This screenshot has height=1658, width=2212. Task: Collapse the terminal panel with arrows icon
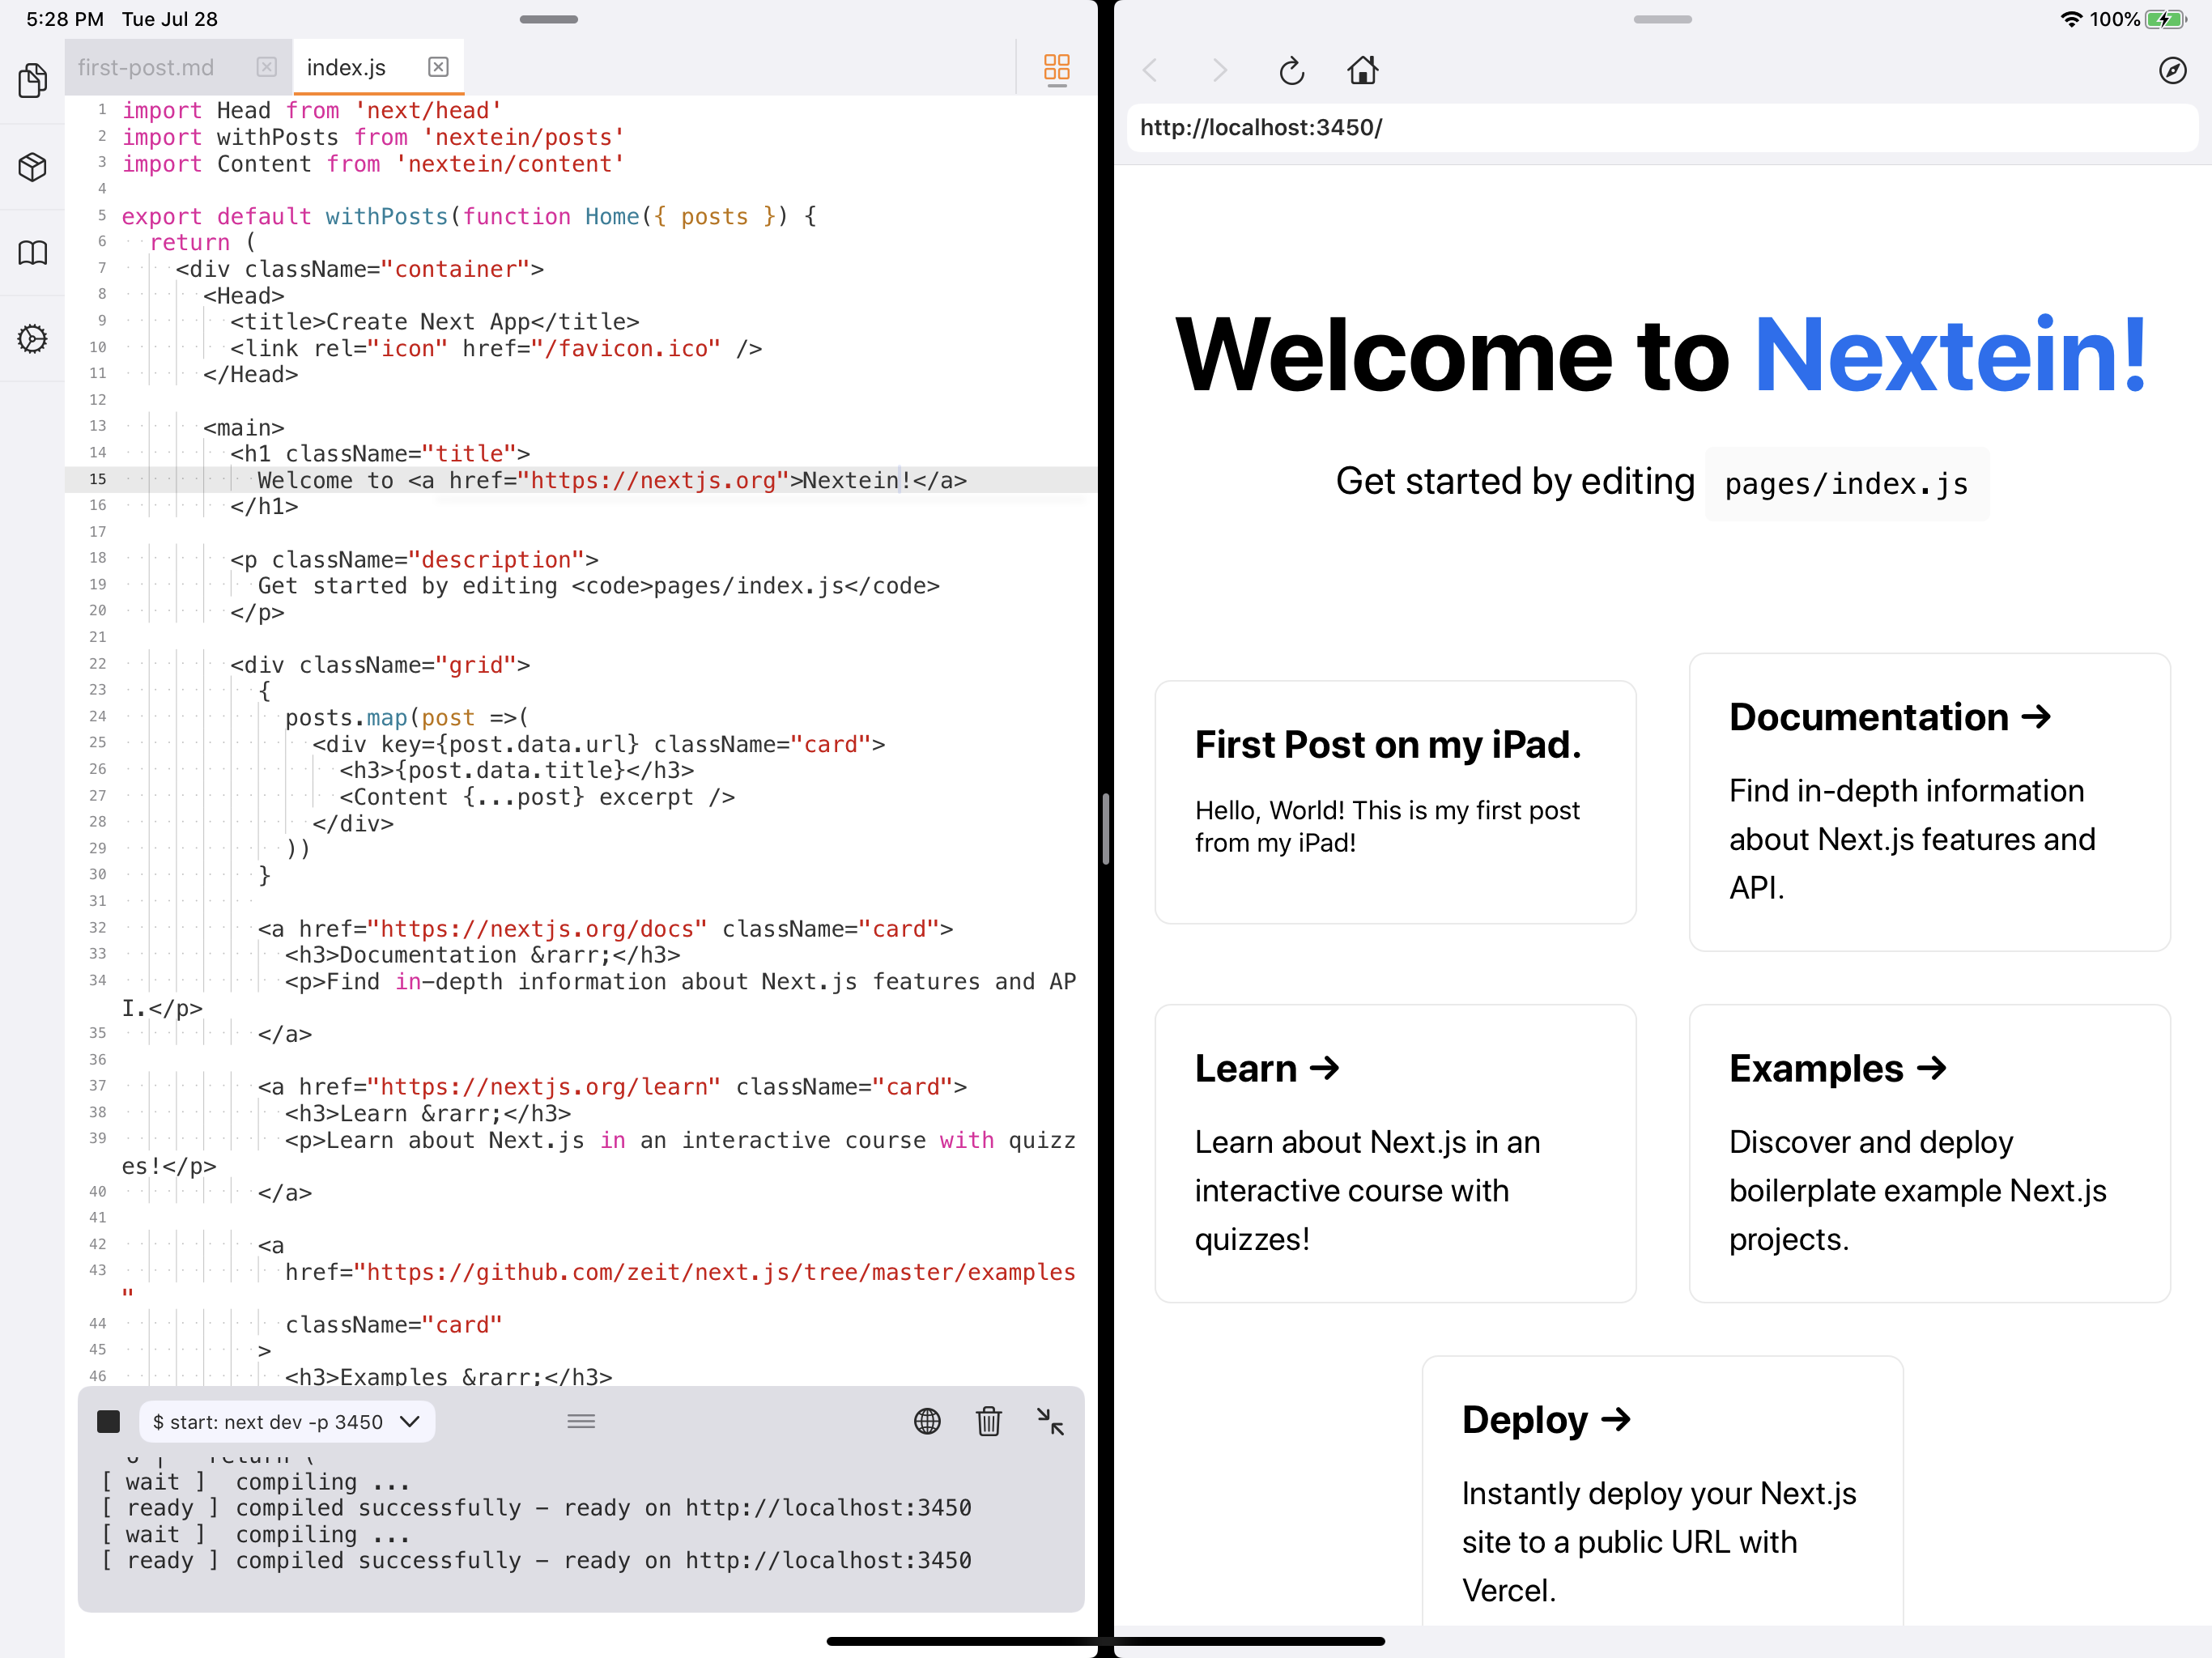click(1050, 1421)
